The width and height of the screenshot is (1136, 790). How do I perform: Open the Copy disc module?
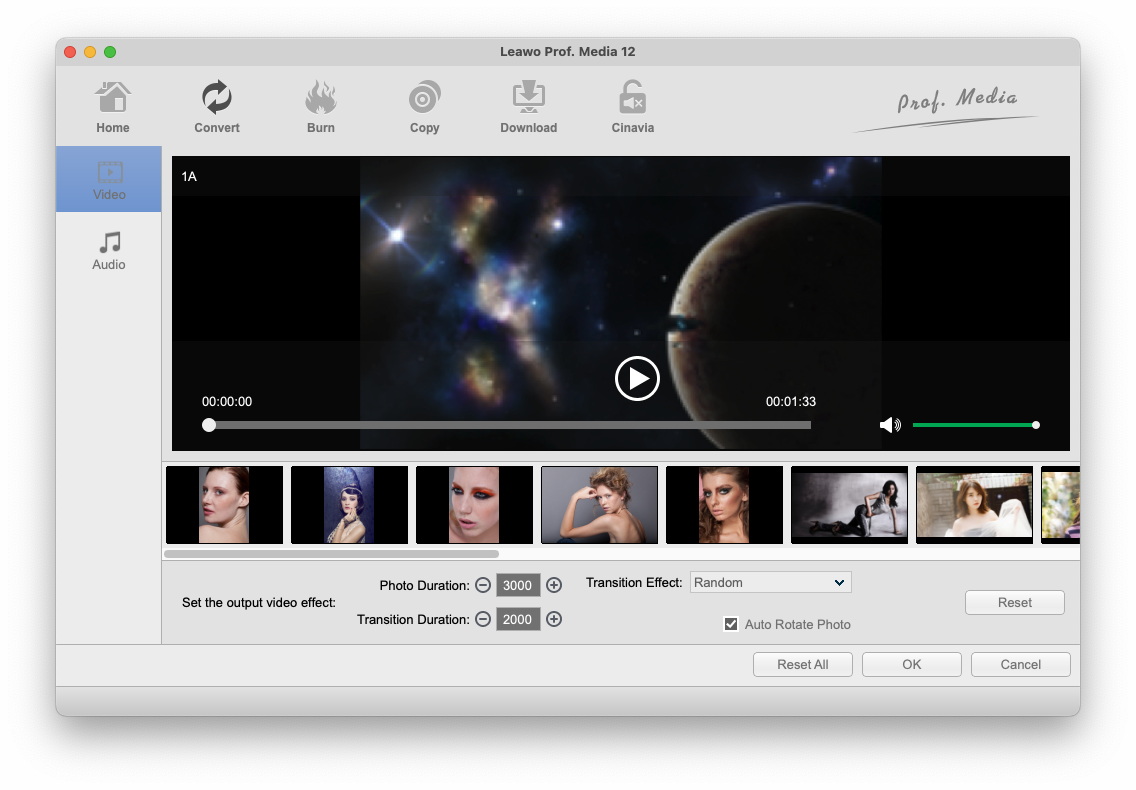[425, 100]
